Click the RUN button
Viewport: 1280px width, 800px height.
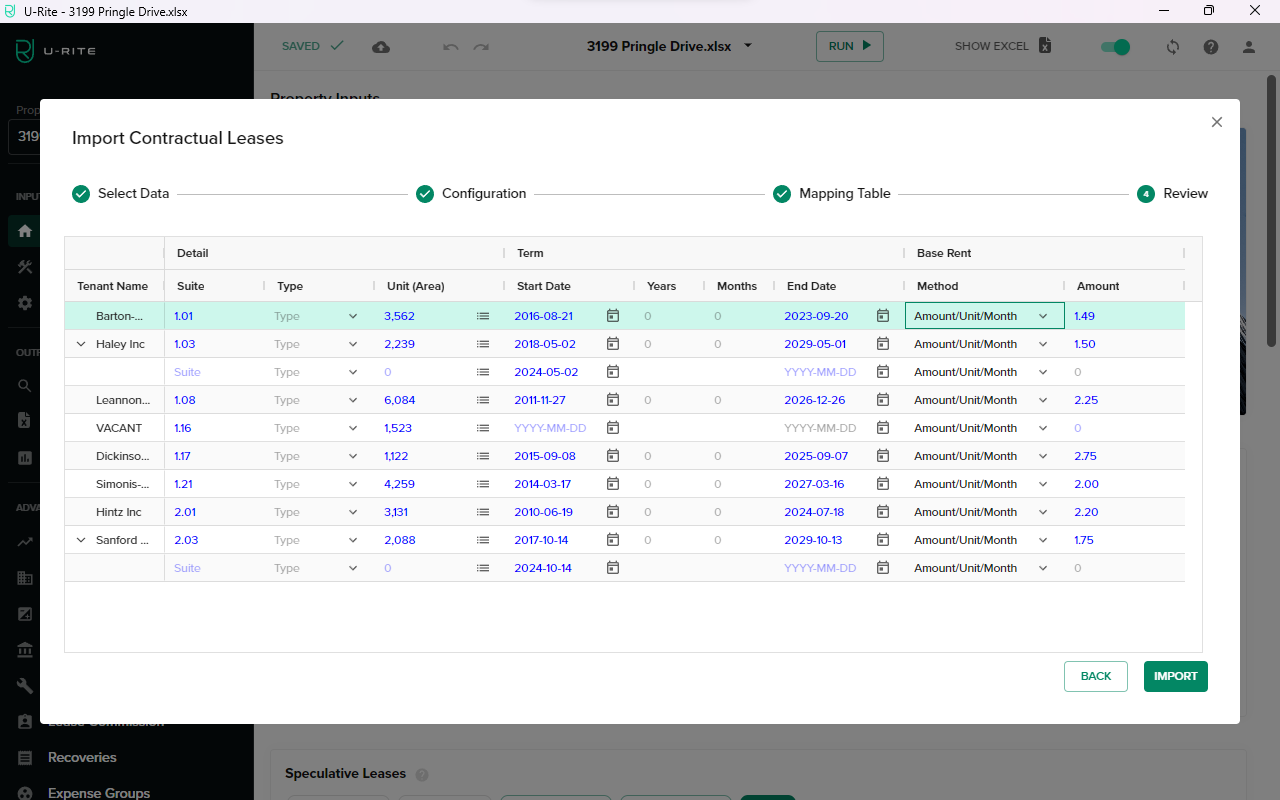pos(849,46)
